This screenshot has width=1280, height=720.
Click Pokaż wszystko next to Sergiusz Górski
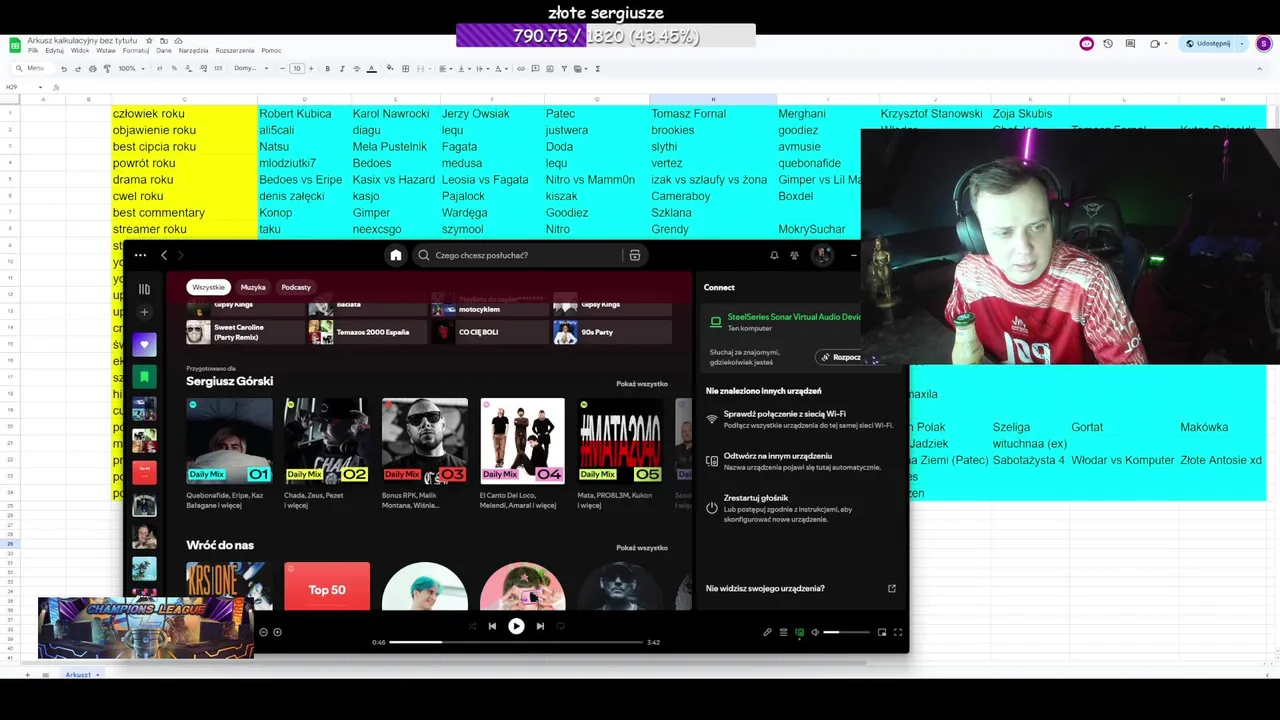tap(642, 384)
